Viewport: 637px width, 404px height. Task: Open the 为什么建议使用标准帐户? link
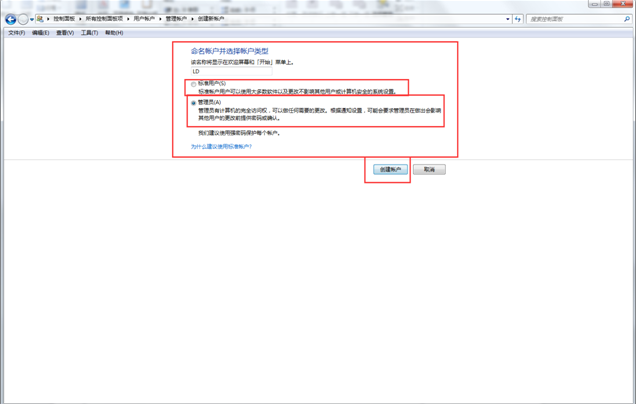pyautogui.click(x=221, y=147)
